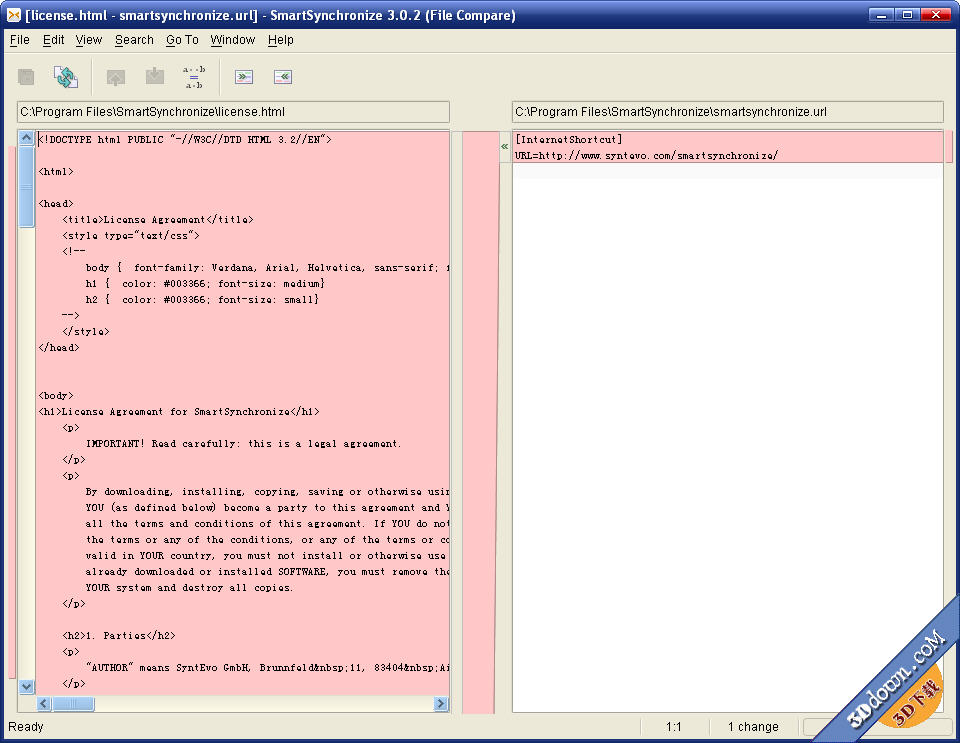Click the right smartsynchronize.url path field

click(x=727, y=112)
